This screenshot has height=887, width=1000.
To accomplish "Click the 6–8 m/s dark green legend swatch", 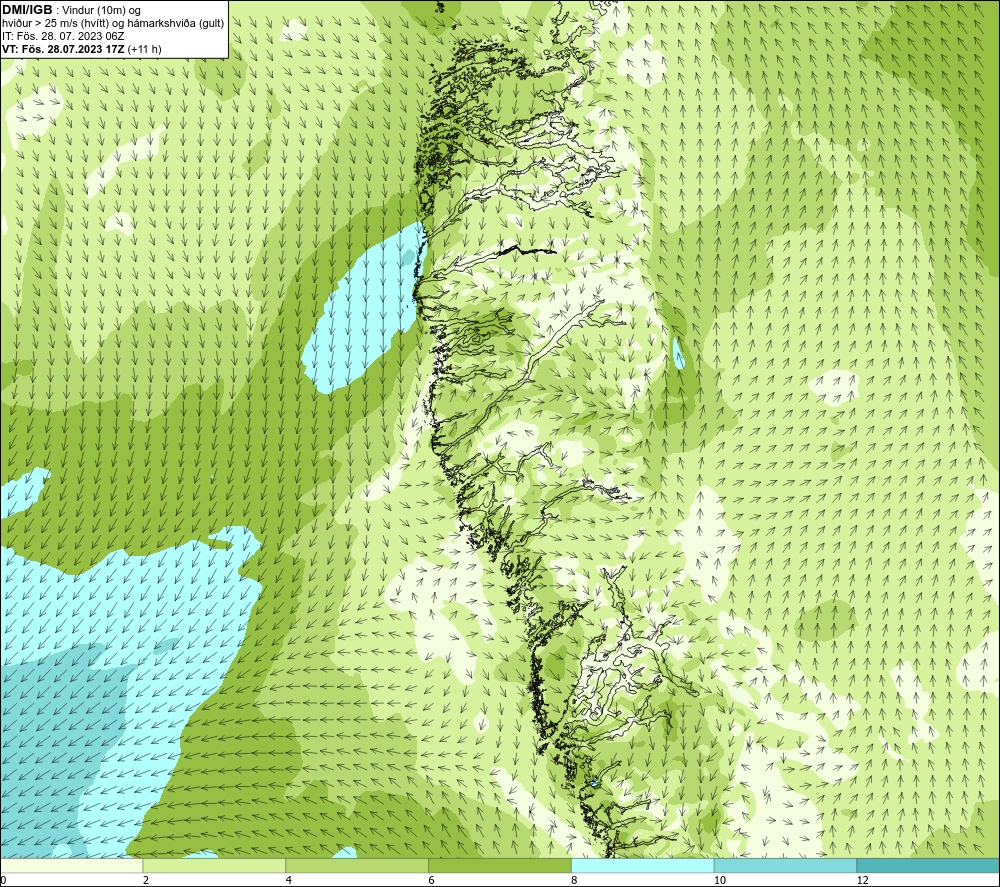I will pos(500,865).
